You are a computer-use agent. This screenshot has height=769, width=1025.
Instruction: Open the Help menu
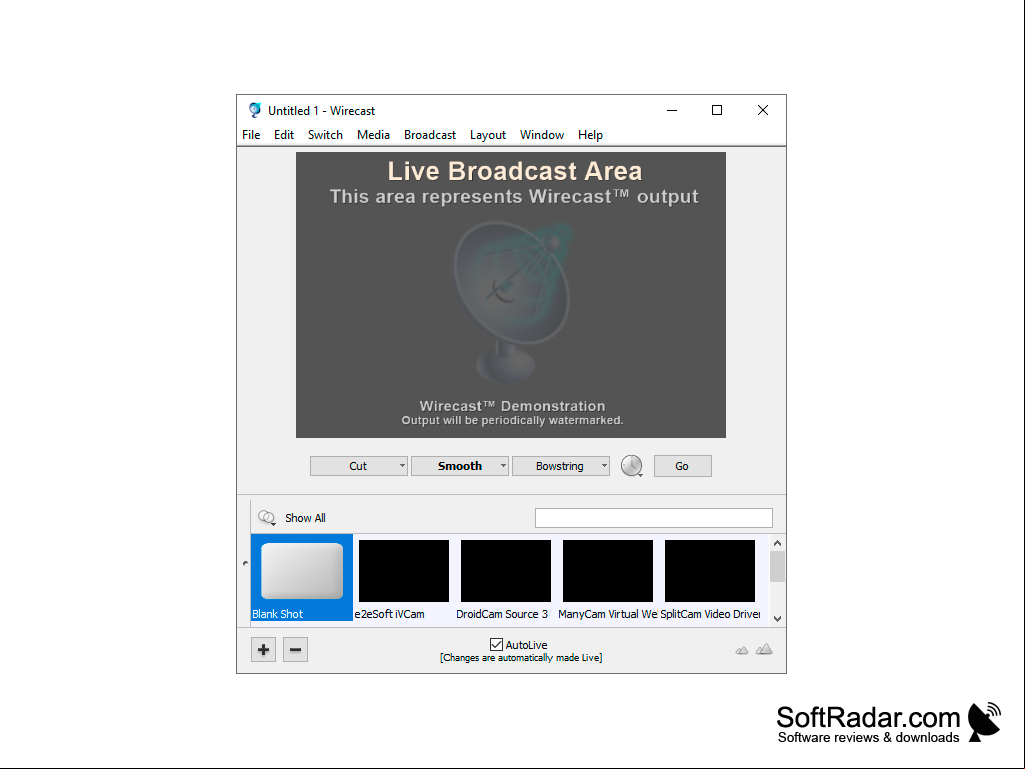[590, 135]
